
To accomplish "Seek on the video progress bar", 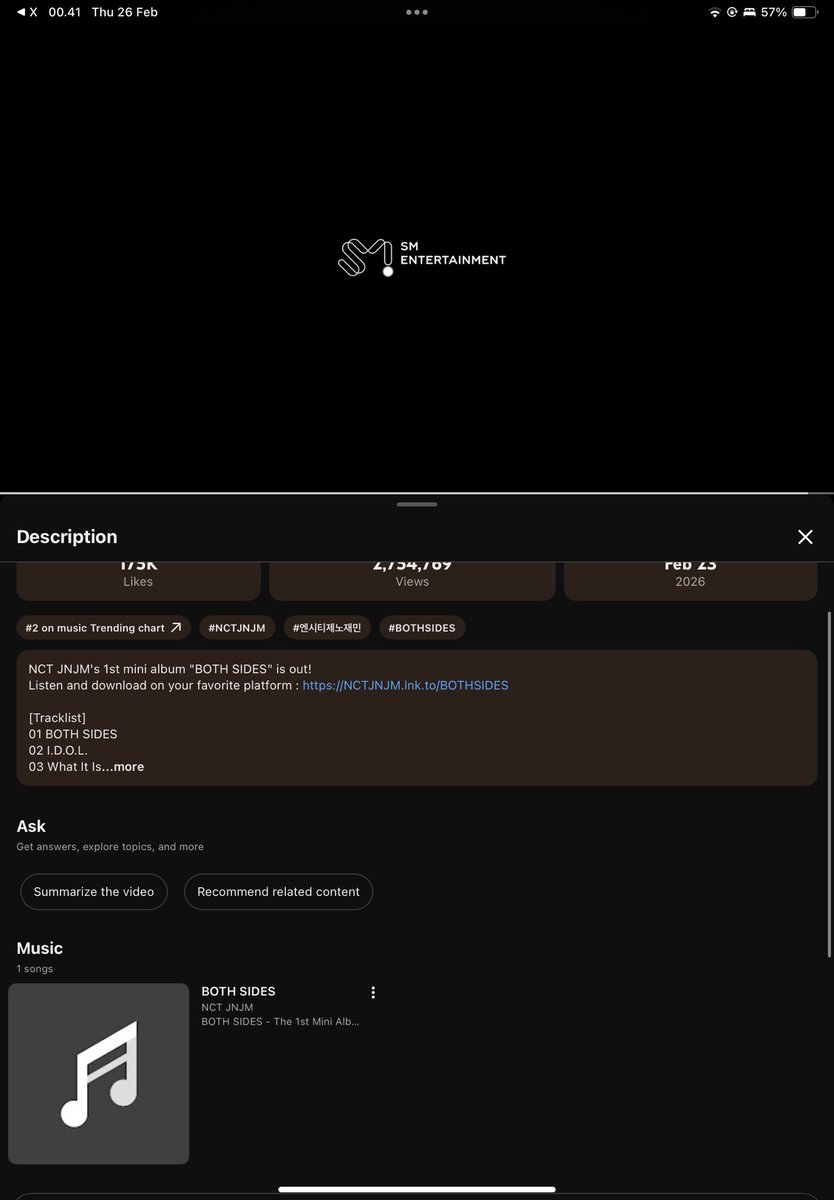I will (x=417, y=493).
